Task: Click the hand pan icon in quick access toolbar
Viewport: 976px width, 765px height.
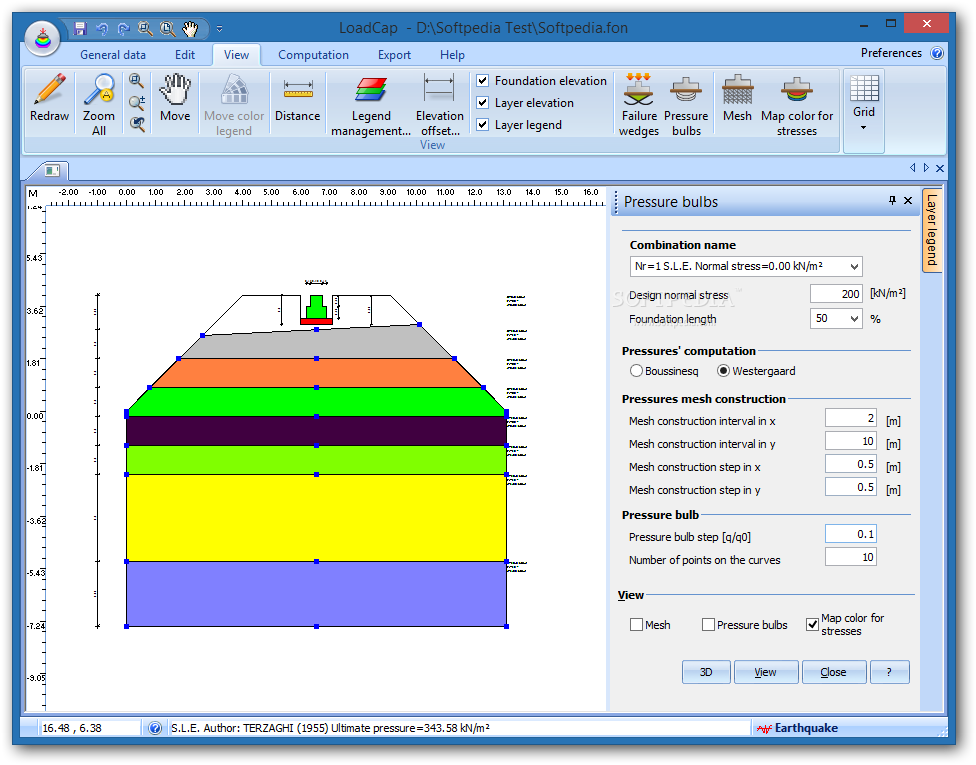Action: (x=190, y=28)
